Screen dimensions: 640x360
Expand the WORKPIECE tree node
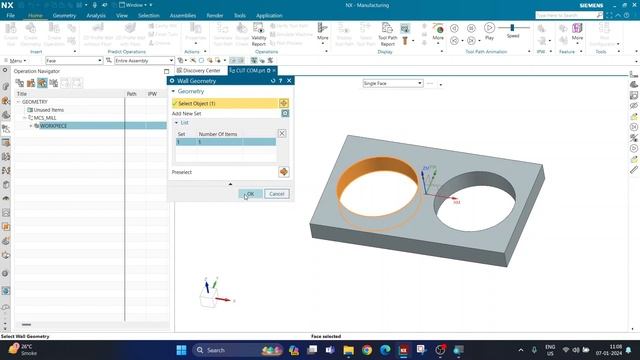click(x=31, y=126)
